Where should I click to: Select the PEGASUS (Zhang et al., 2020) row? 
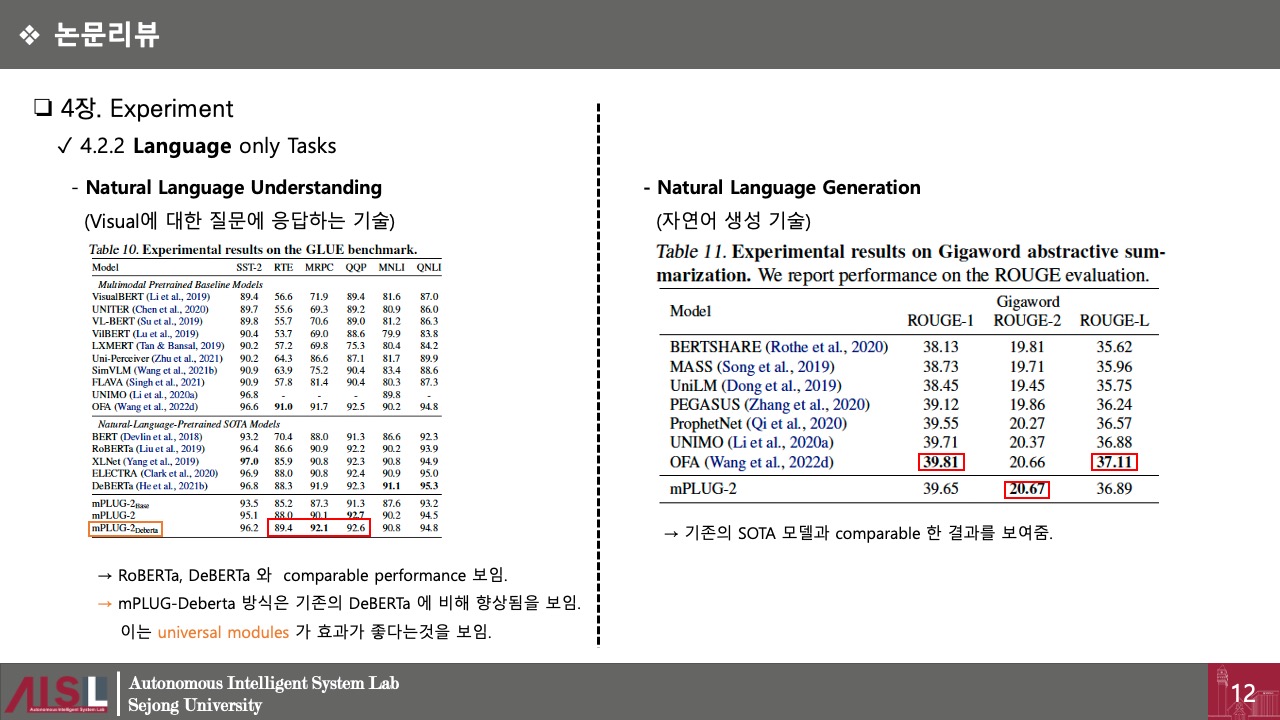[x=908, y=404]
